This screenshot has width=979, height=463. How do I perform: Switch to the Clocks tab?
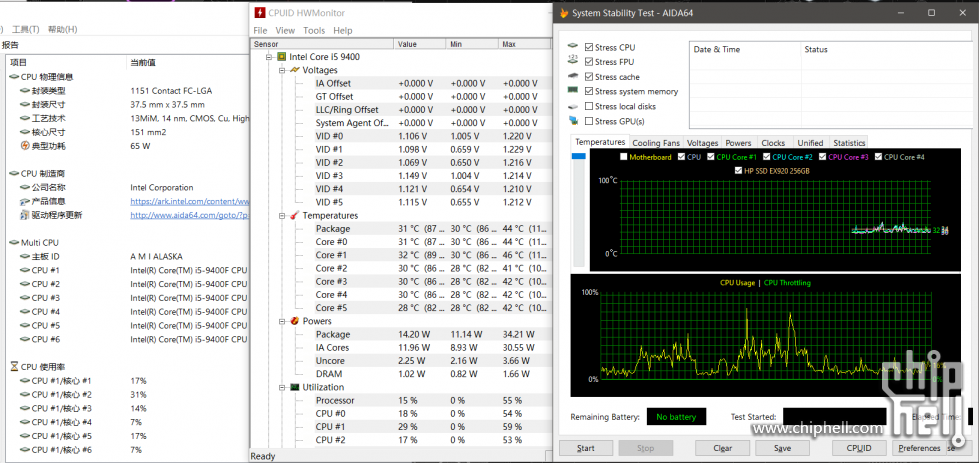(x=773, y=143)
